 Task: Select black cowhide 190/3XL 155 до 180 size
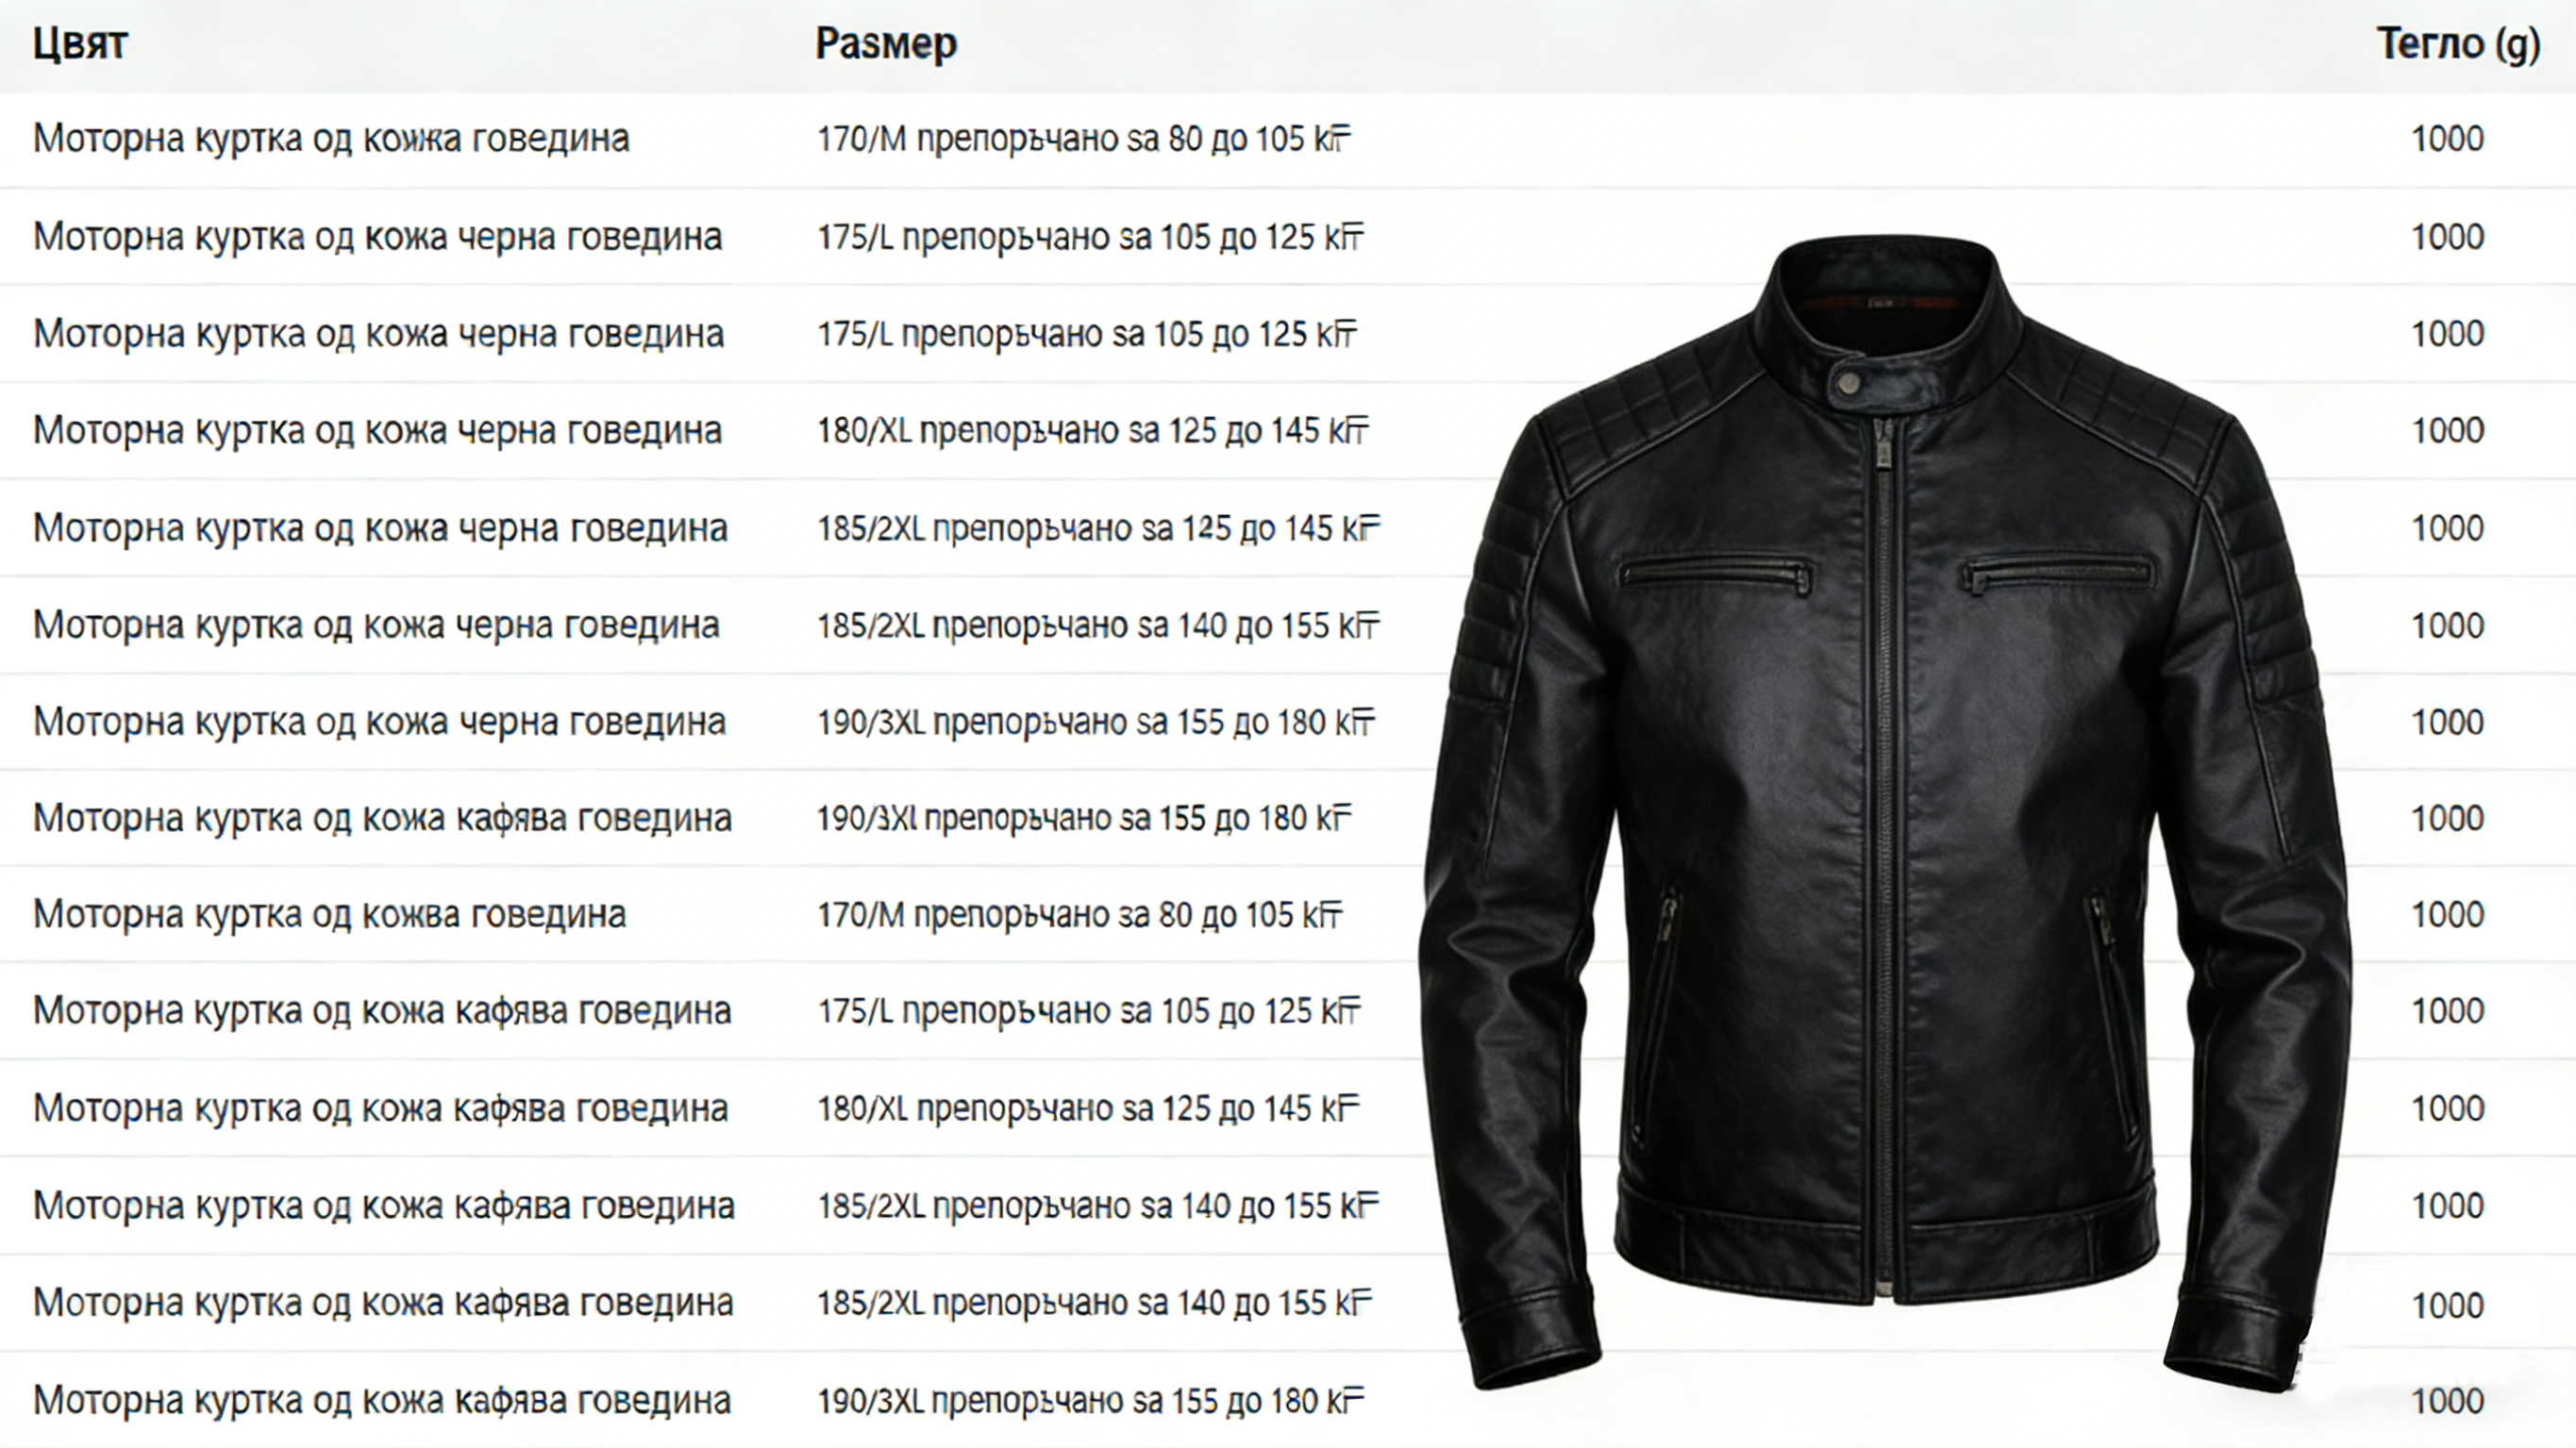pyautogui.click(x=1096, y=722)
